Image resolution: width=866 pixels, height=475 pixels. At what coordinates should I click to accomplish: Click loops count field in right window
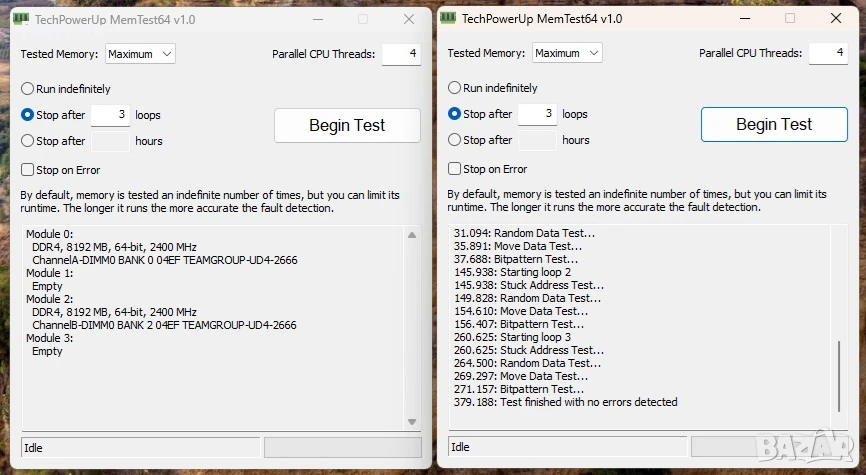coord(537,114)
